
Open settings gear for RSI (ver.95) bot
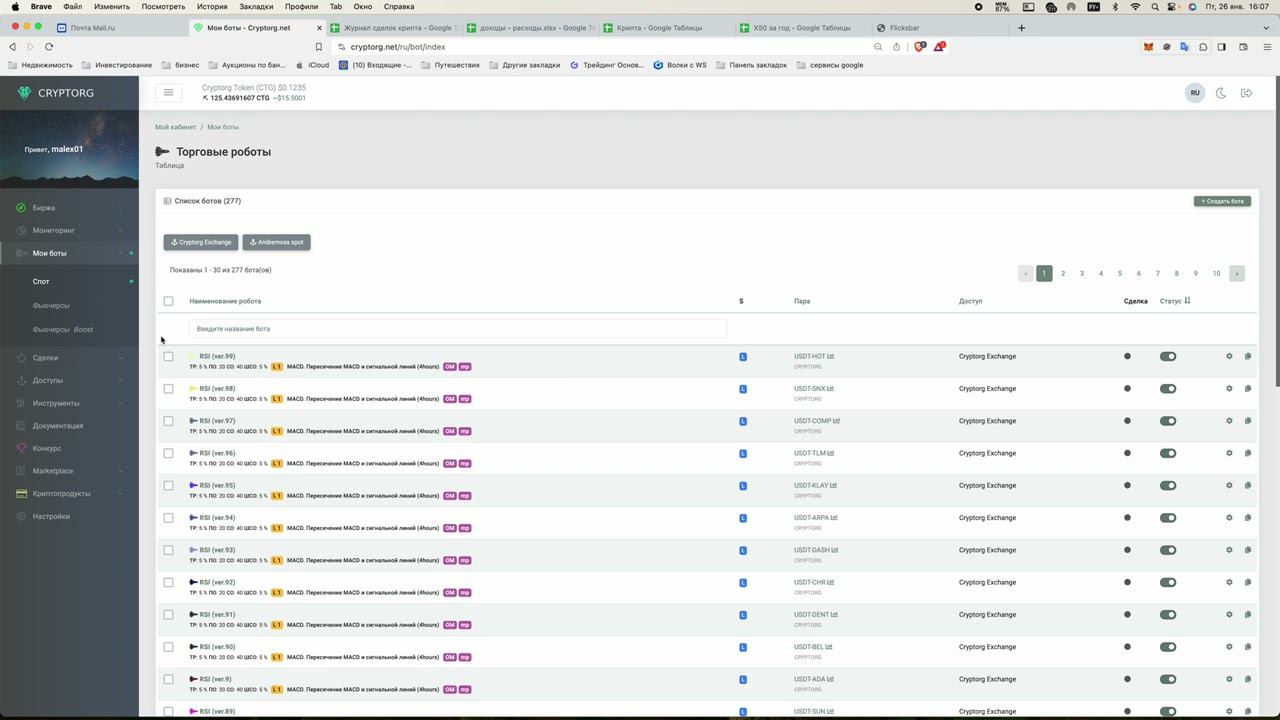click(x=1229, y=485)
